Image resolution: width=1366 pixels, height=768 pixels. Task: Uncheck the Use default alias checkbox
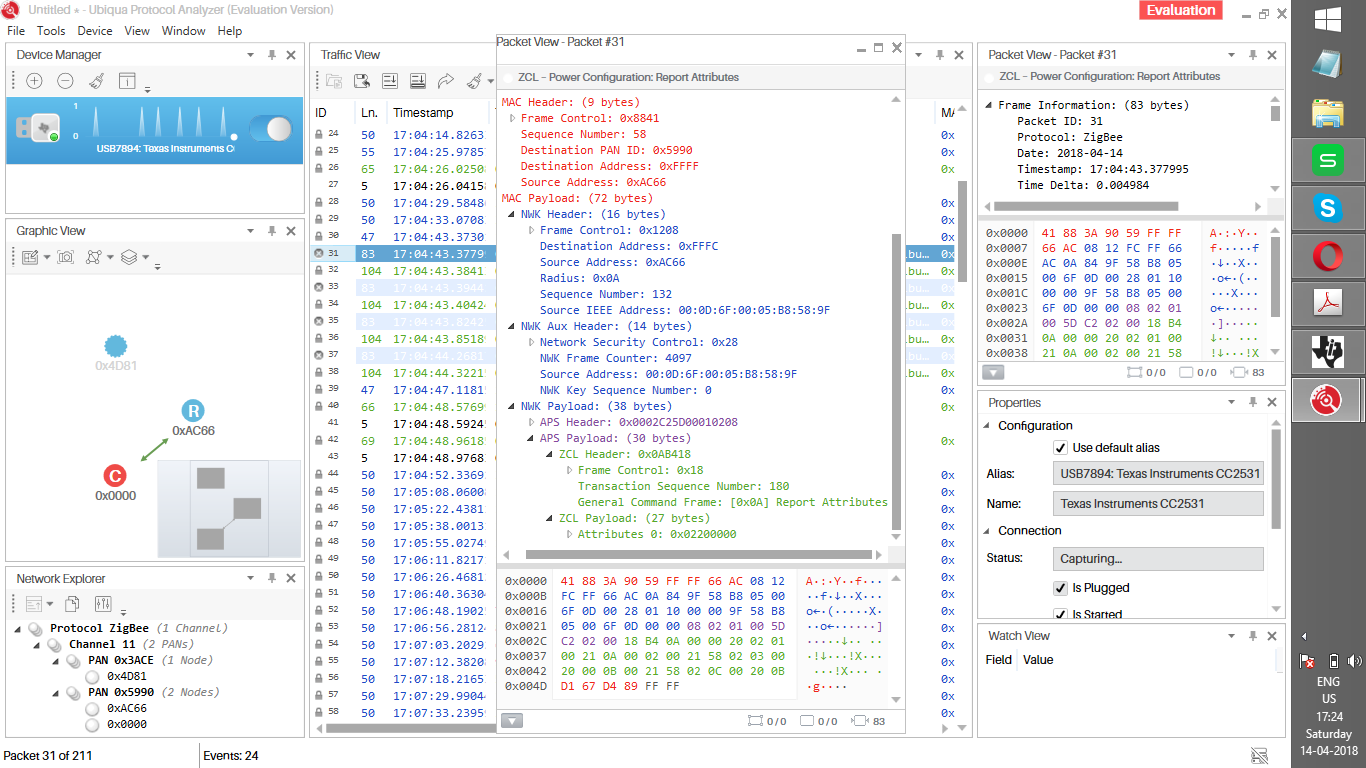pyautogui.click(x=1060, y=448)
